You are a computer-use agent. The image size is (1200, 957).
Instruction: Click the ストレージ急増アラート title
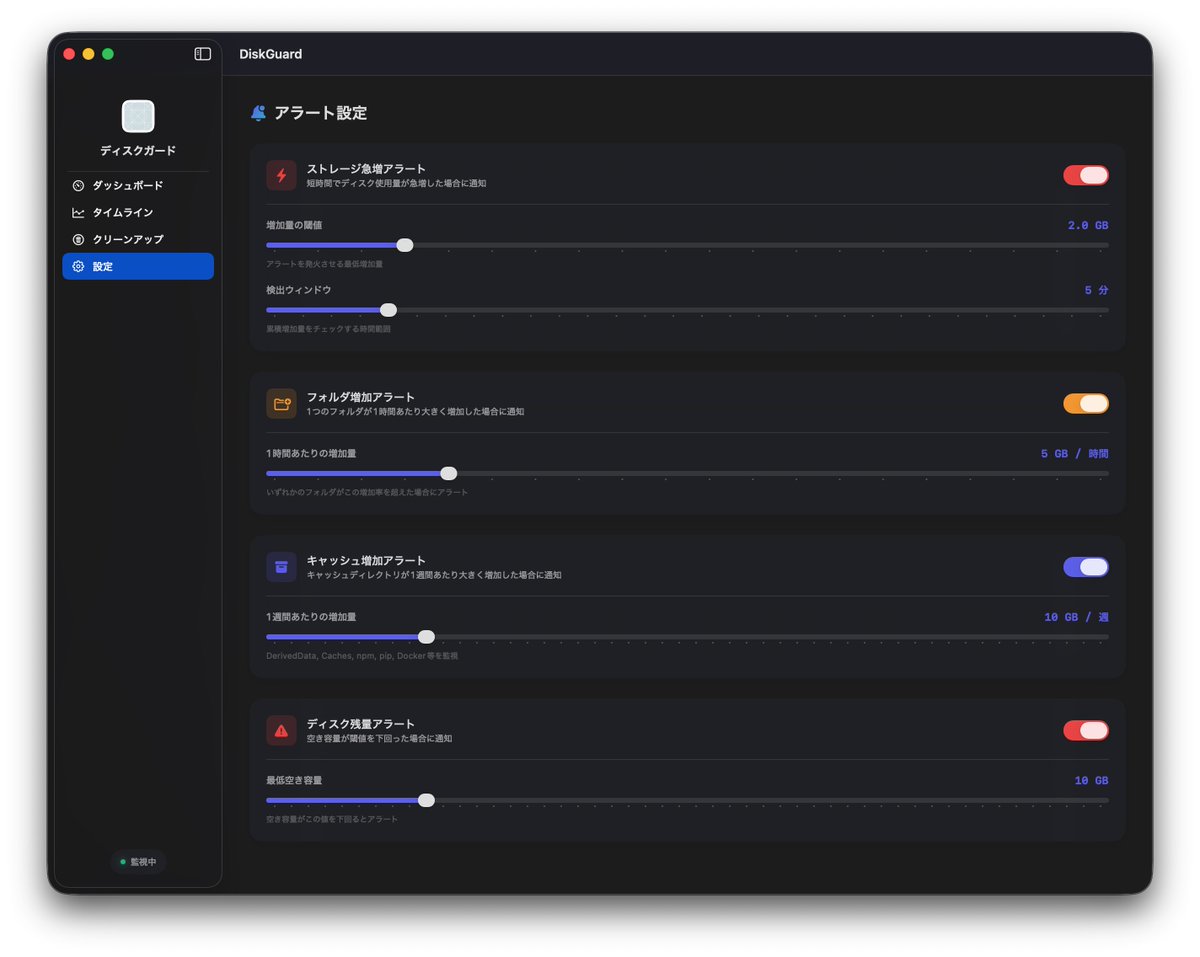pos(366,169)
